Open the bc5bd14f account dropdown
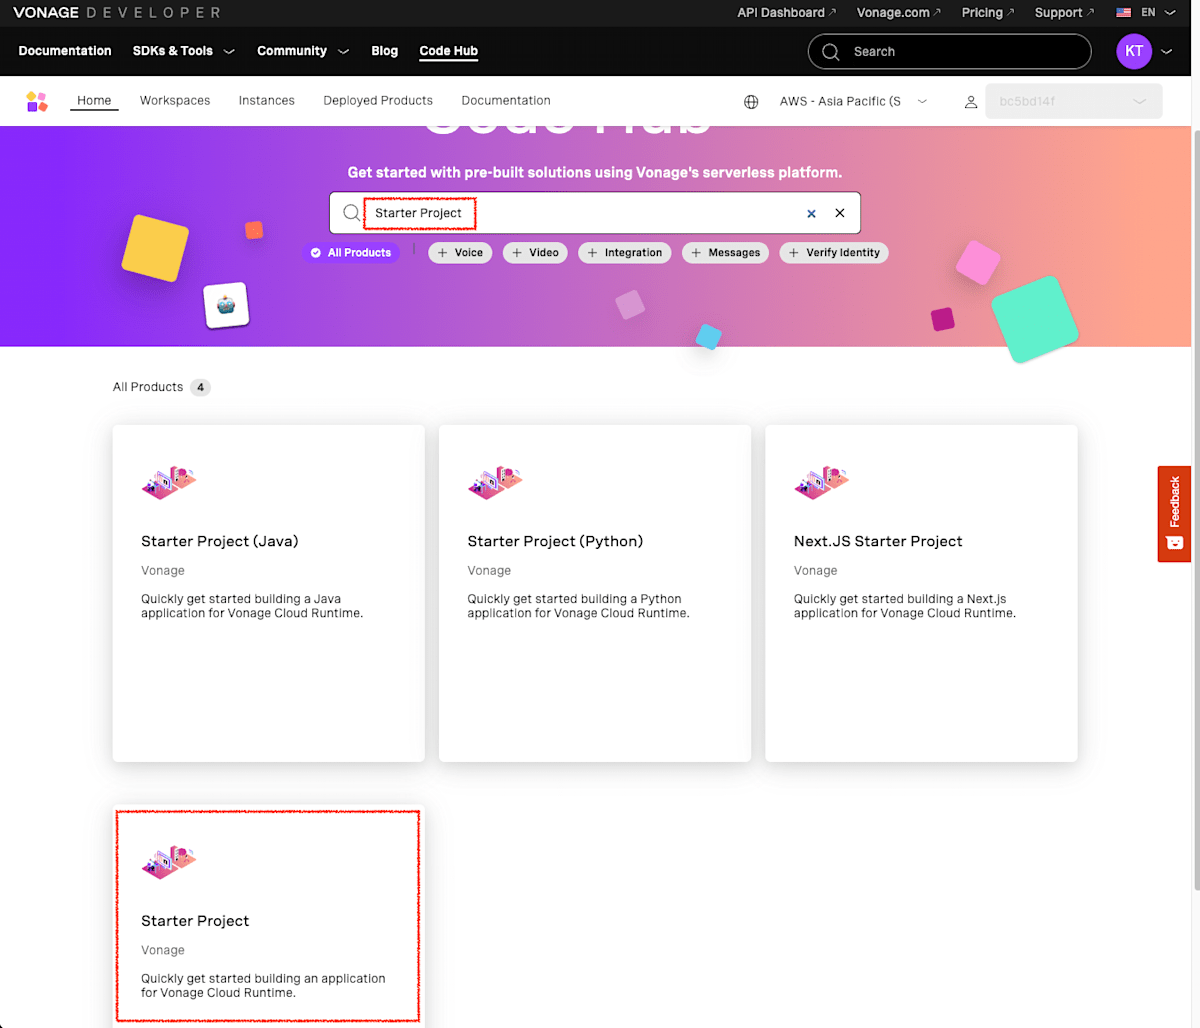Viewport: 1200px width, 1028px height. (x=1074, y=102)
